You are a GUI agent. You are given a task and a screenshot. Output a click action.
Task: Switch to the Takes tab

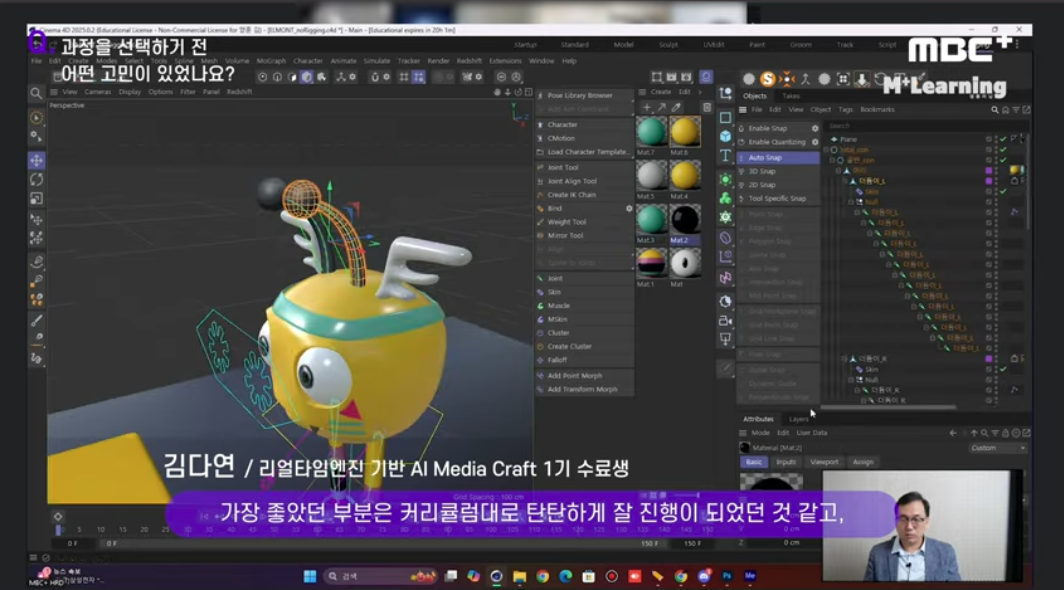coord(790,96)
